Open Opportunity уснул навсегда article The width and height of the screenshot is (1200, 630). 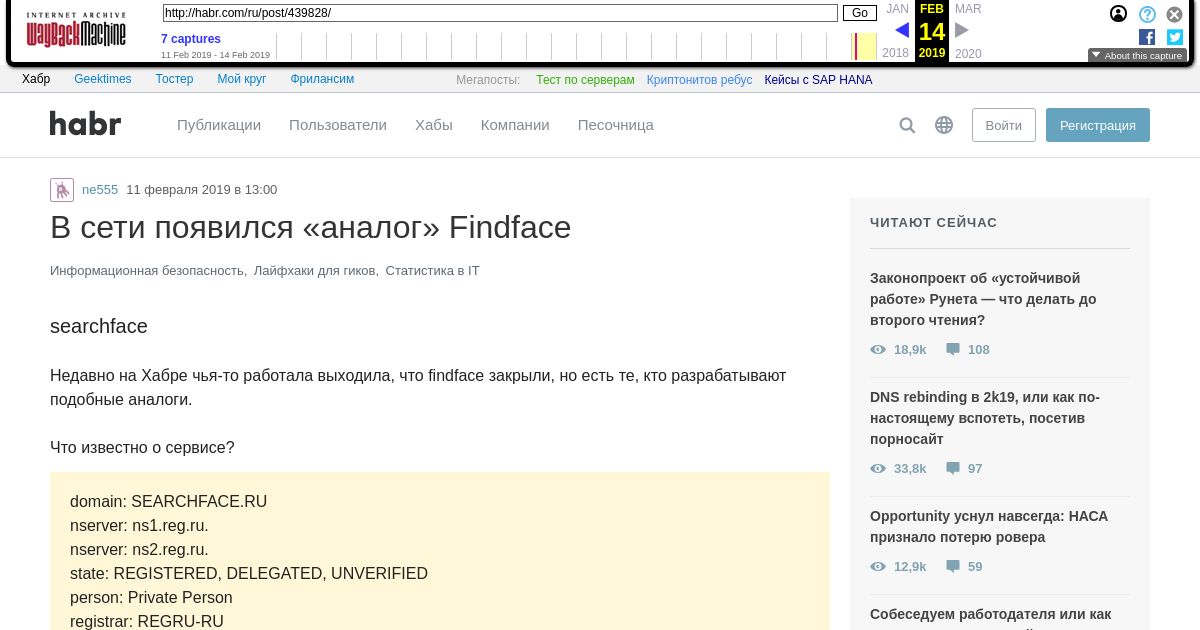tap(989, 527)
